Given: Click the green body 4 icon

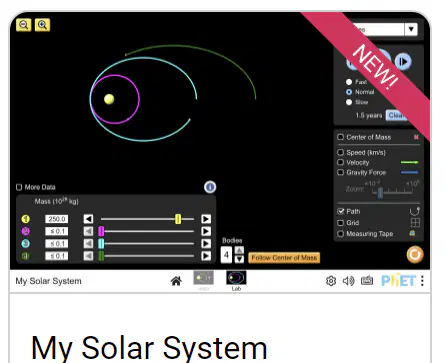Looking at the screenshot, I should click(26, 256).
